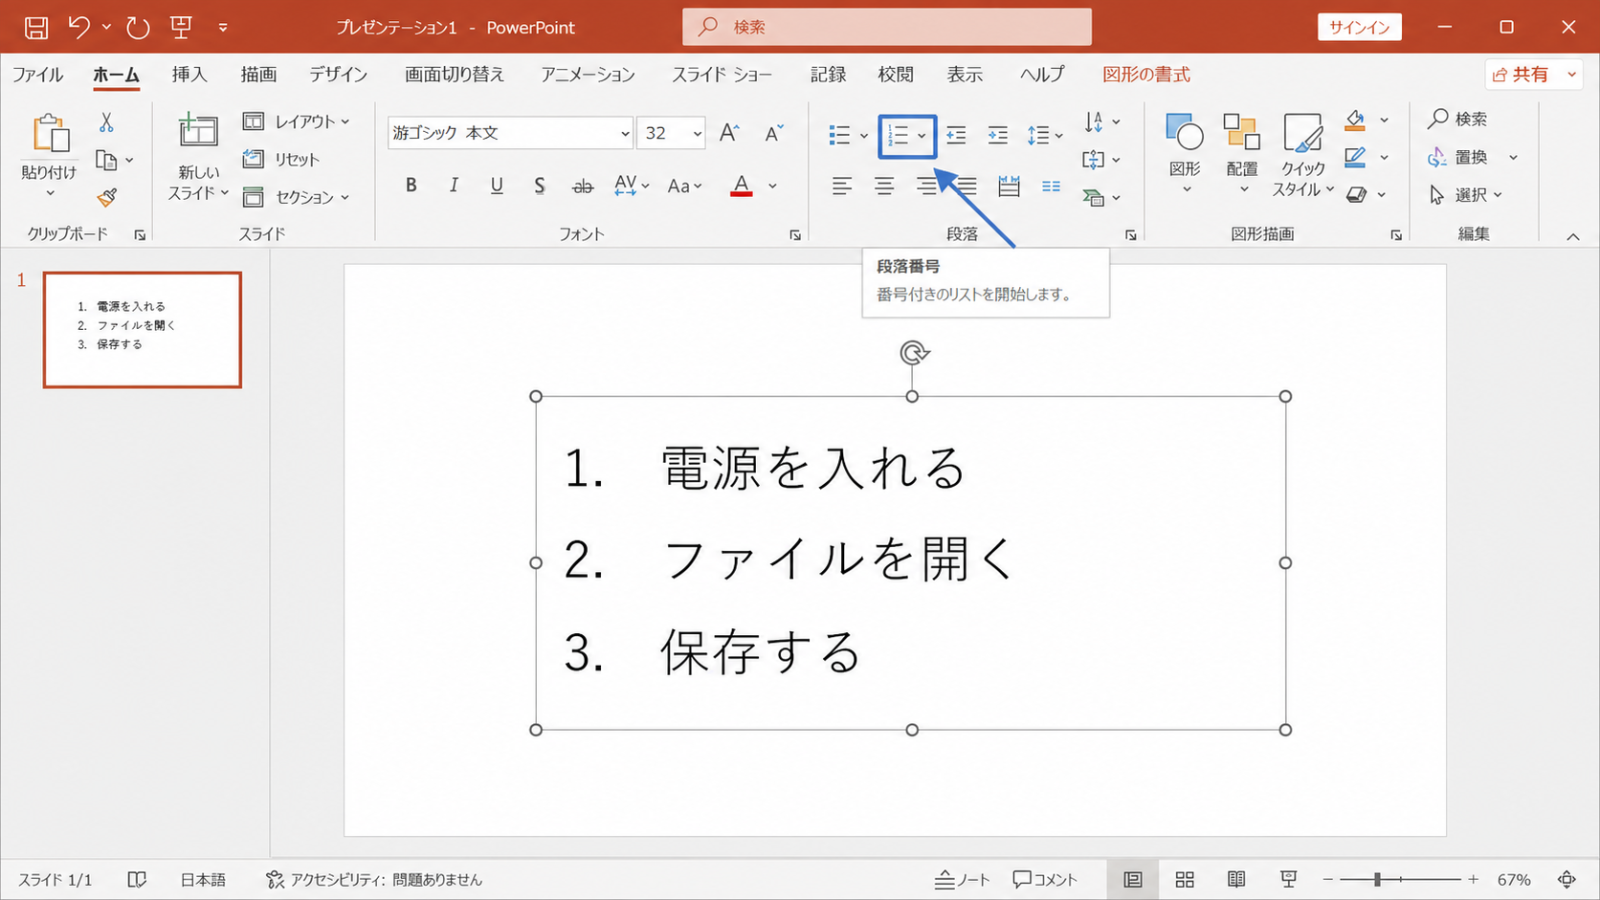Center-align the text

tap(884, 186)
